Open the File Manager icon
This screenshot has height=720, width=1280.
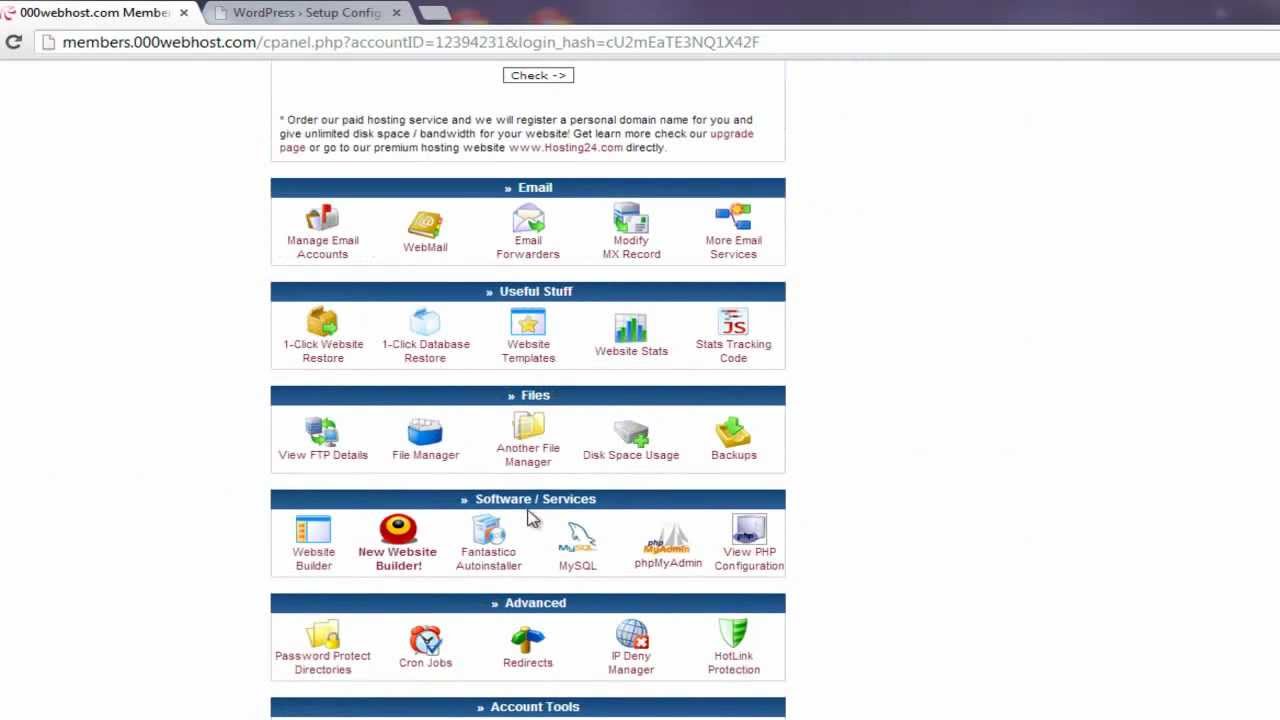click(425, 432)
